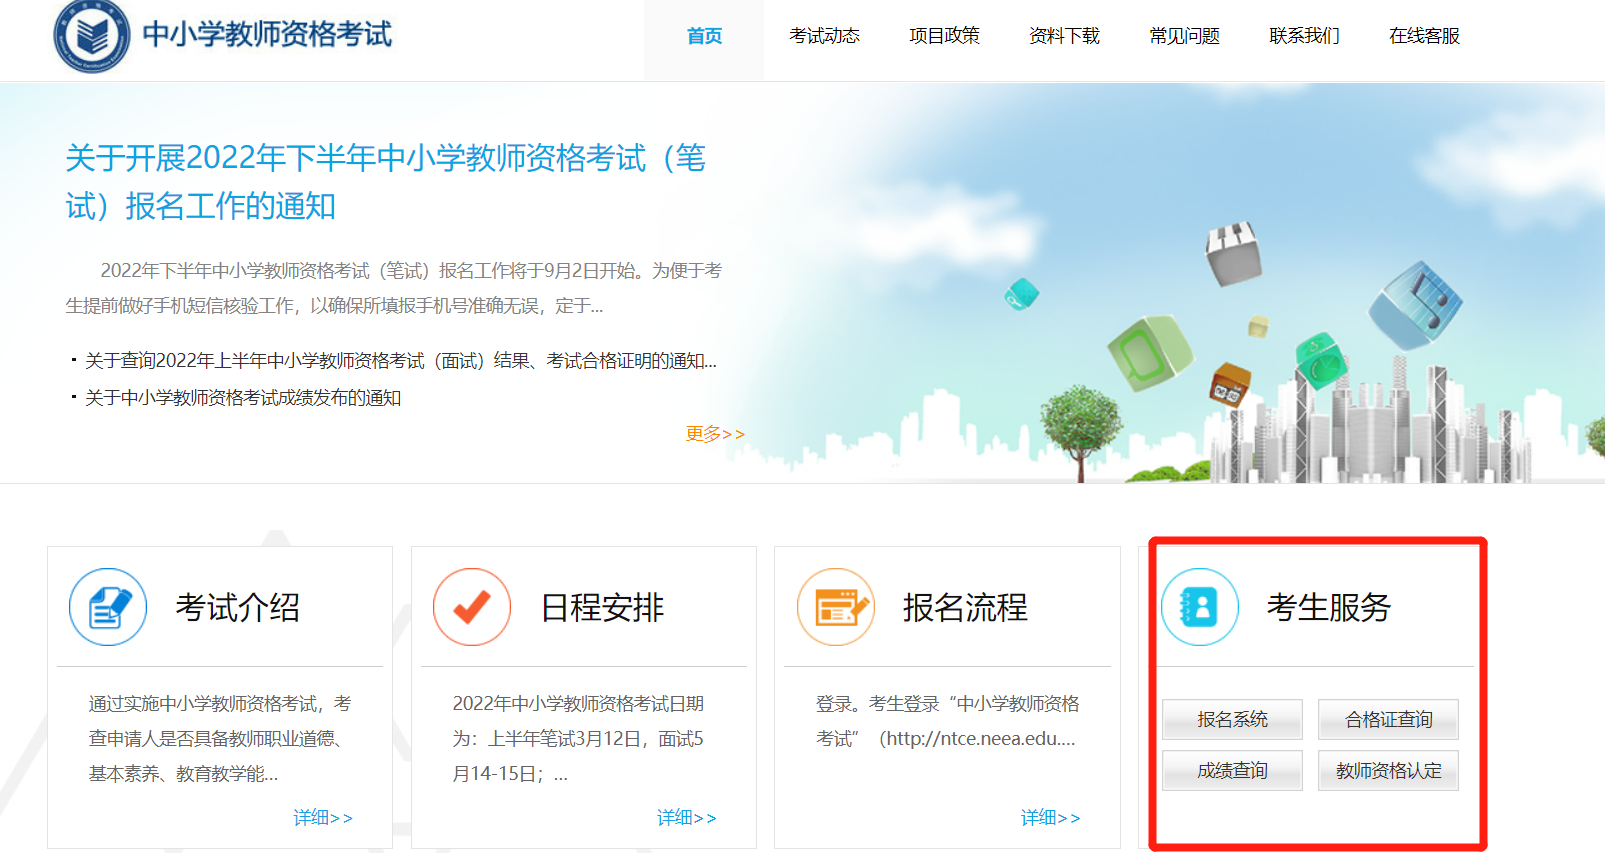
Task: Open the 报名系统 button
Action: point(1232,719)
